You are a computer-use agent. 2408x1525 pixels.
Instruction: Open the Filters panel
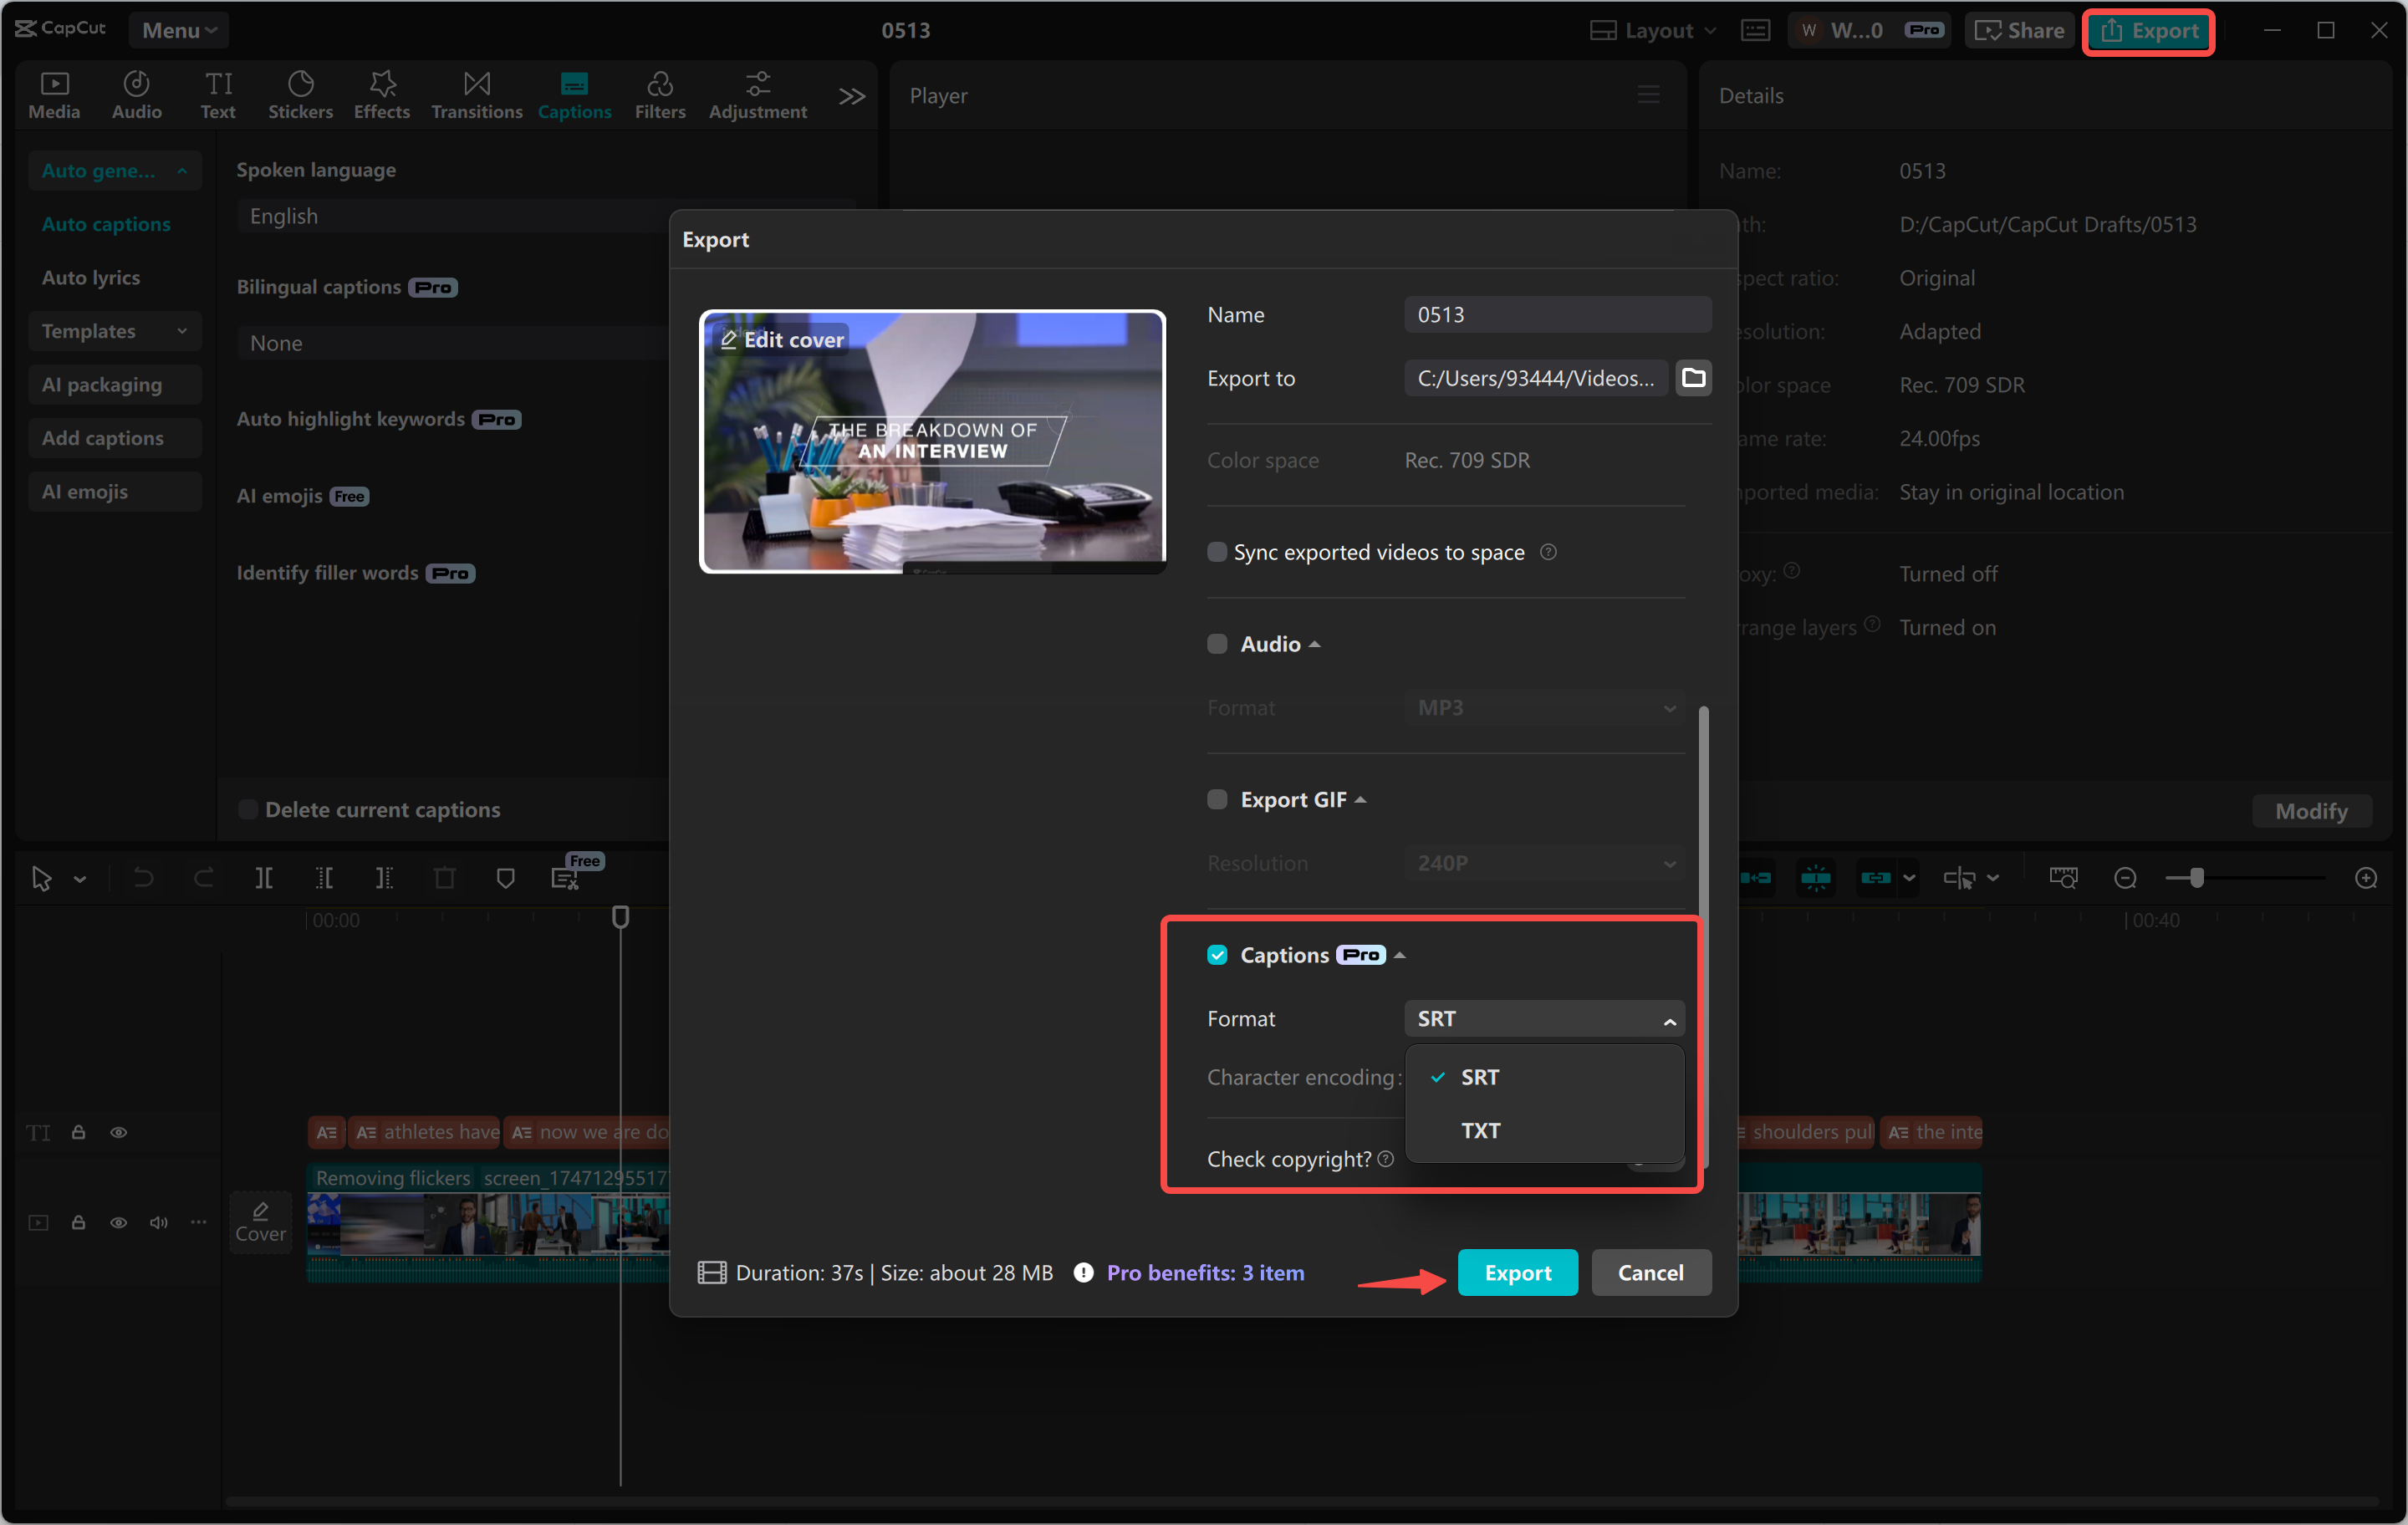[659, 94]
